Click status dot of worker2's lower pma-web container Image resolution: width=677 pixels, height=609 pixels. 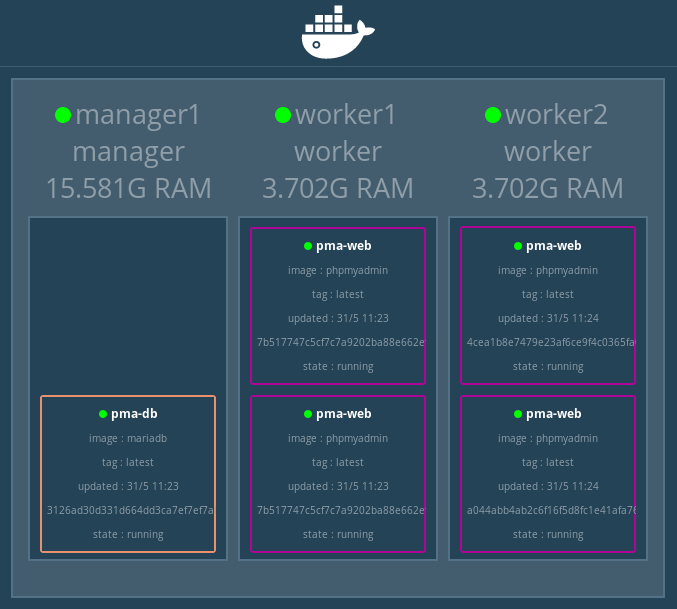point(518,414)
